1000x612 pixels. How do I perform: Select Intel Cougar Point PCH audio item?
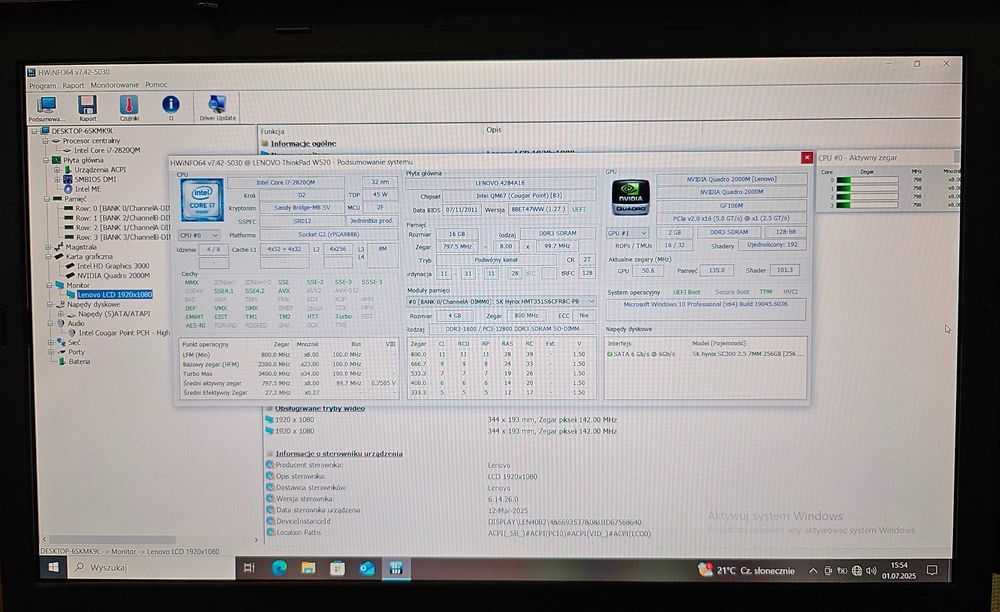(x=124, y=333)
